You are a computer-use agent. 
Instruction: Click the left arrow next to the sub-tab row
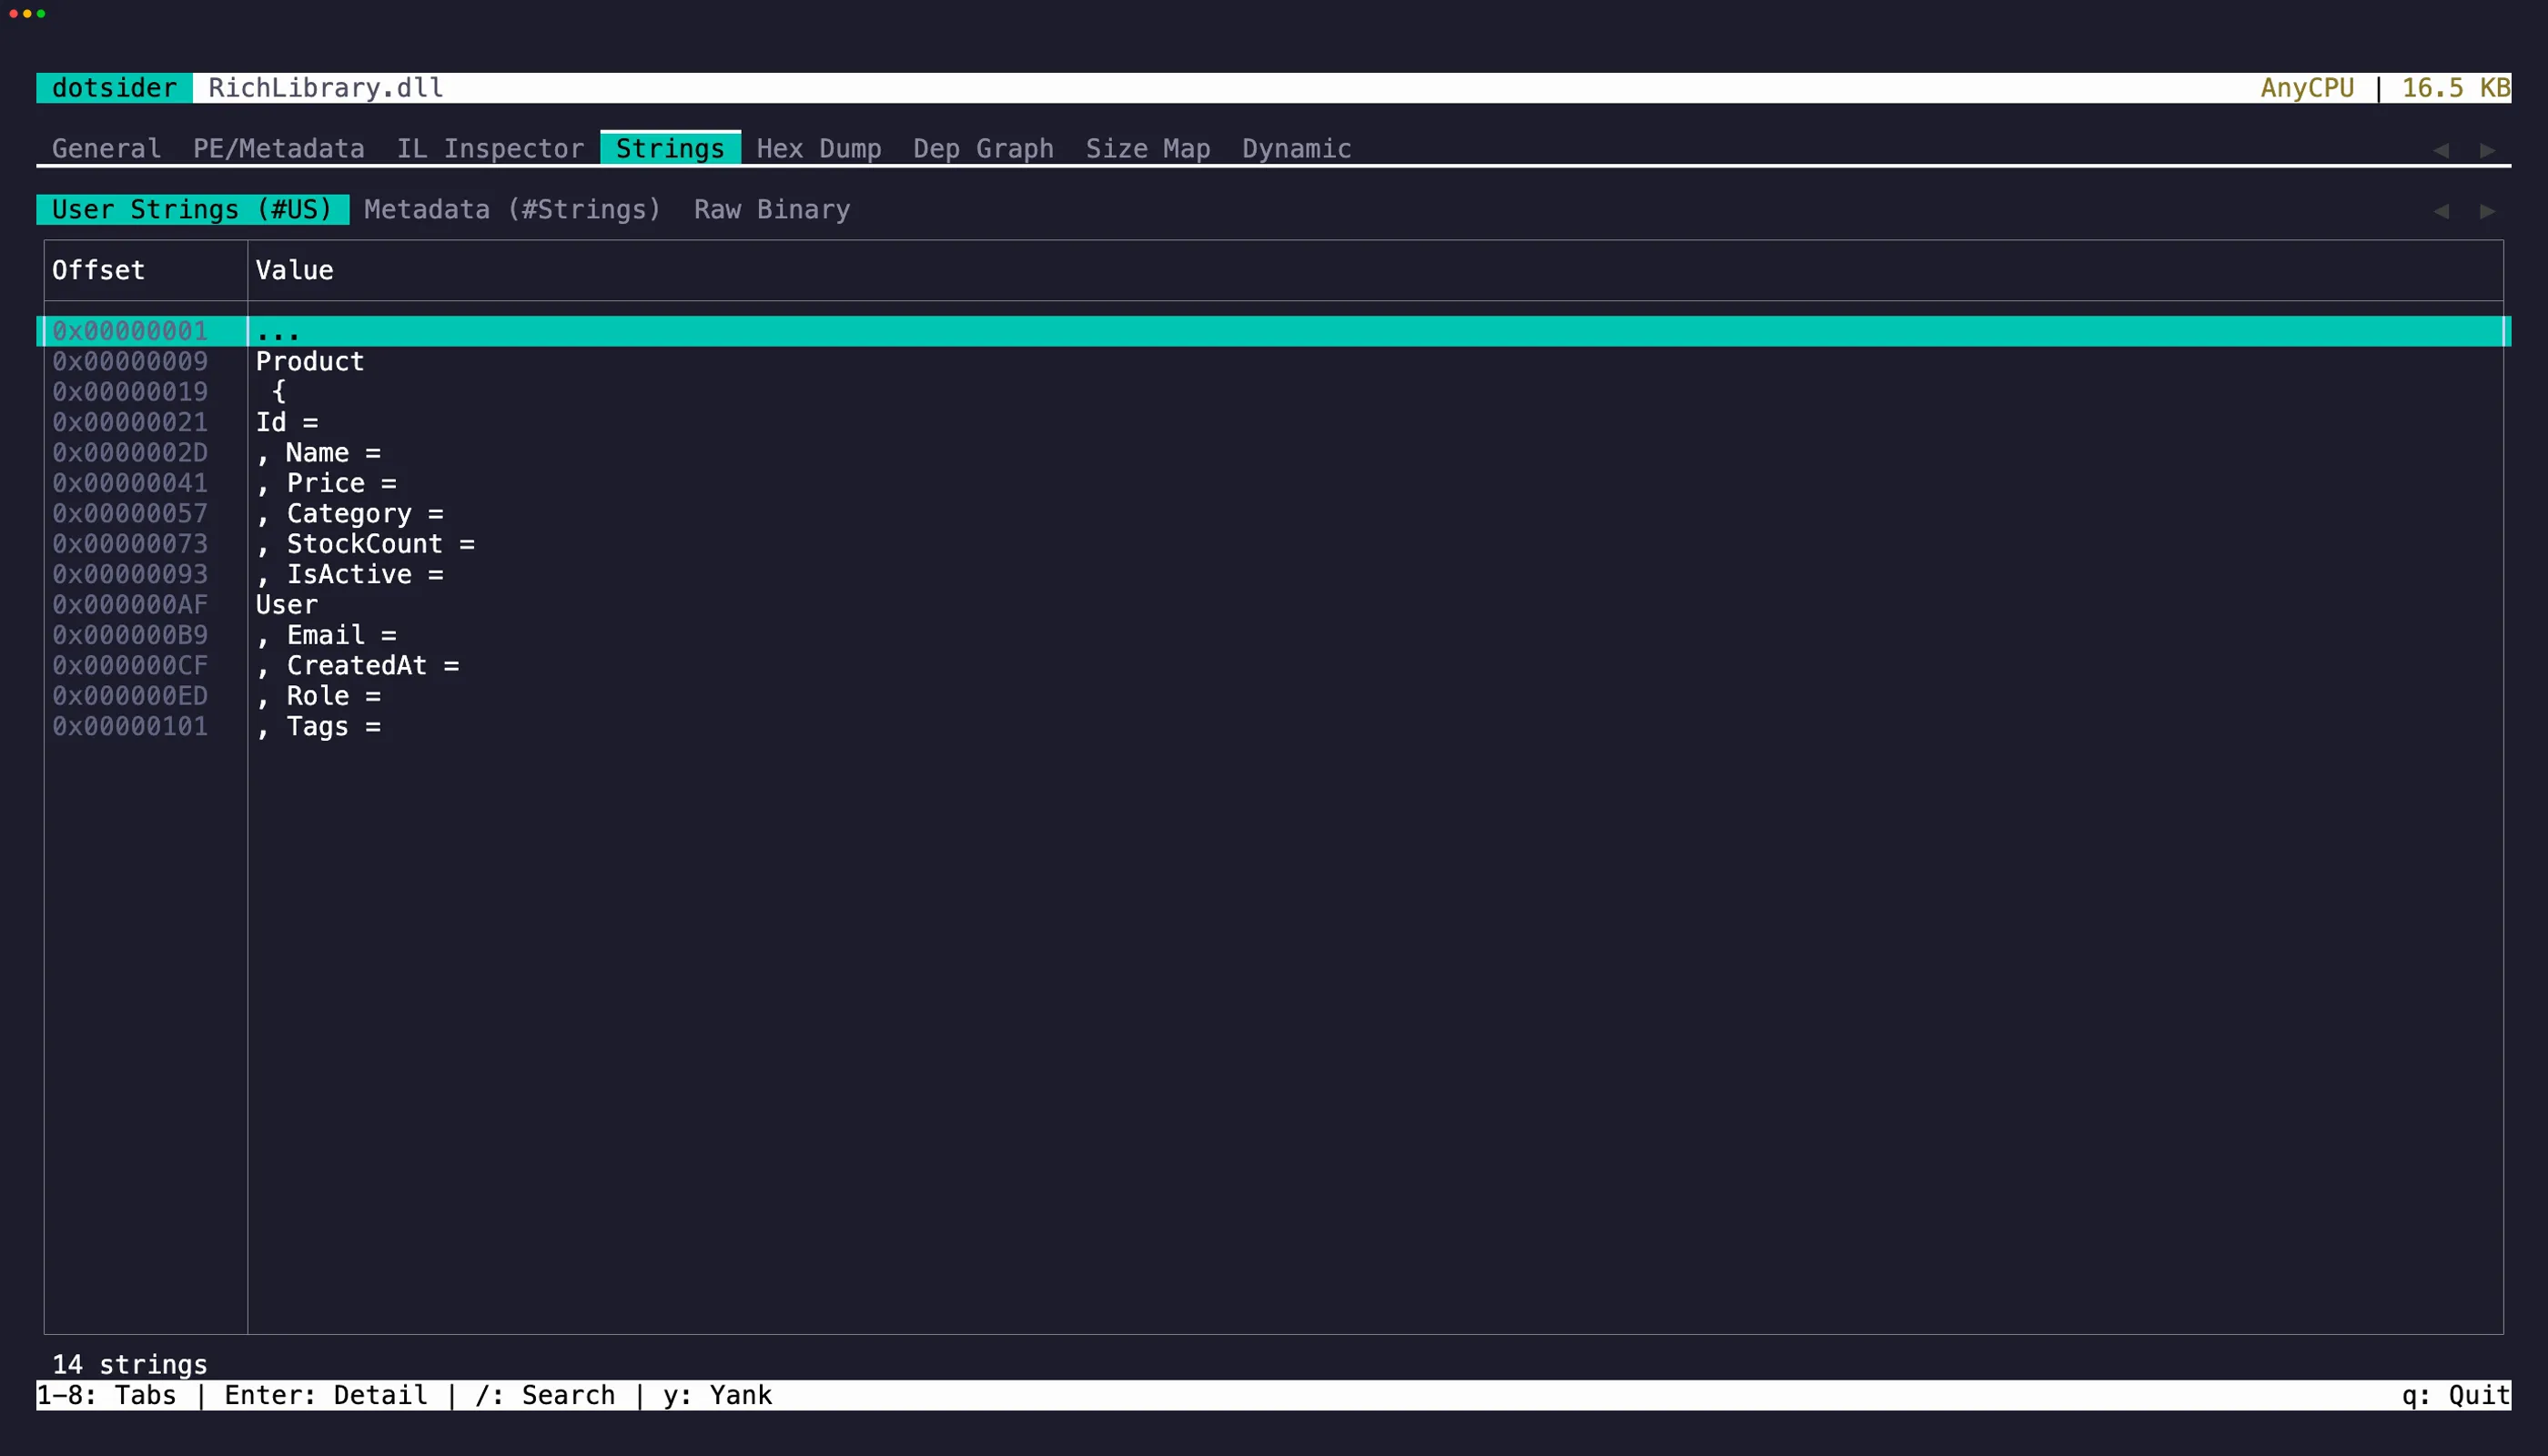pos(2441,211)
